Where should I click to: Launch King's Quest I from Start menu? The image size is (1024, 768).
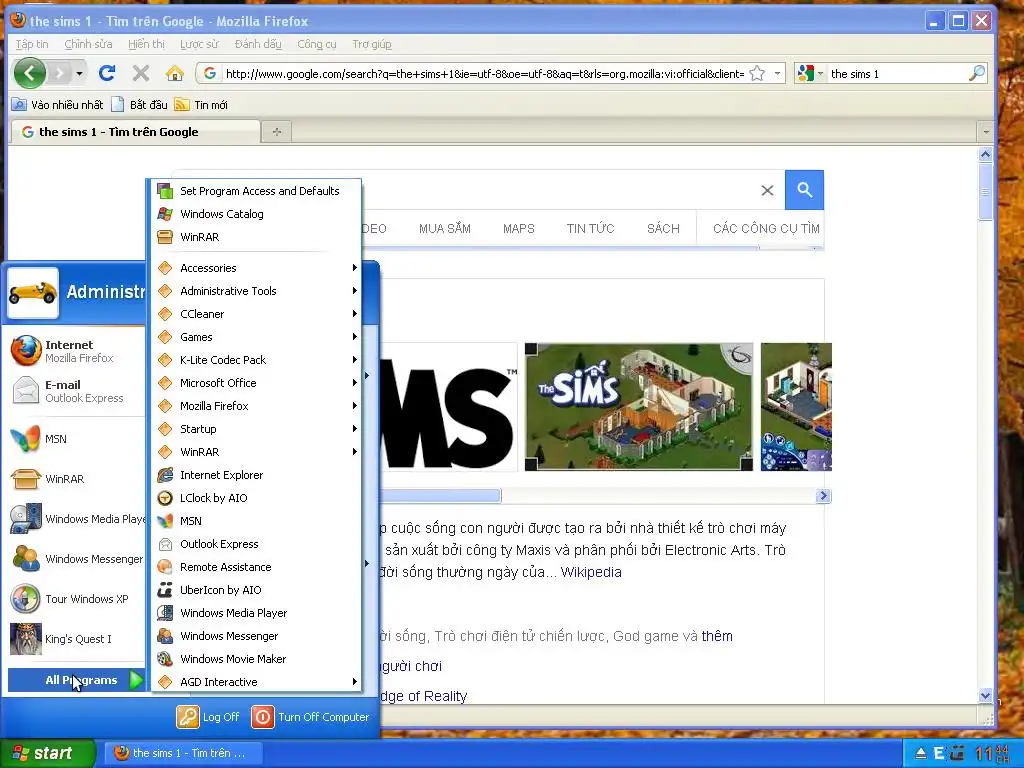click(76, 639)
